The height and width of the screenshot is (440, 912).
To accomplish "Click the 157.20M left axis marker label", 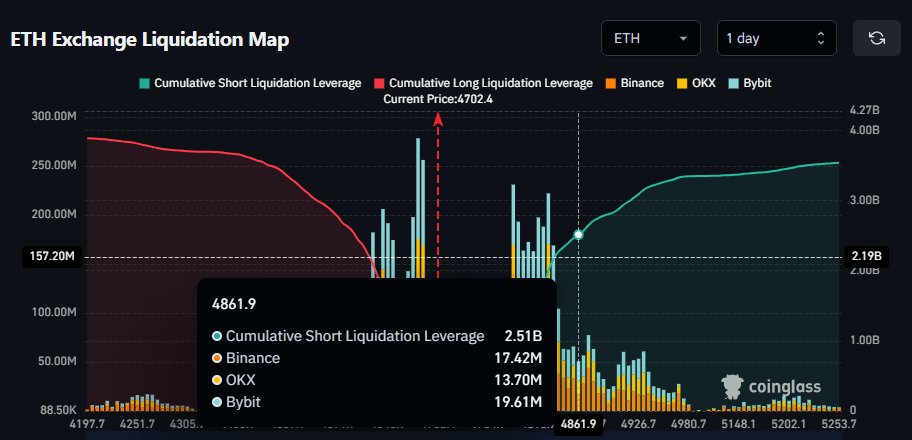I will 51,257.
